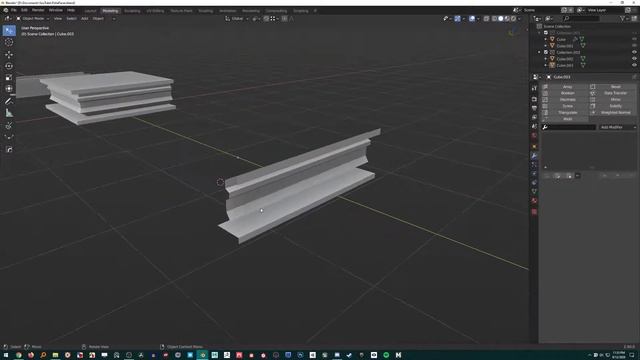The height and width of the screenshot is (360, 640).
Task: Open the Physics properties tab
Action: [534, 174]
